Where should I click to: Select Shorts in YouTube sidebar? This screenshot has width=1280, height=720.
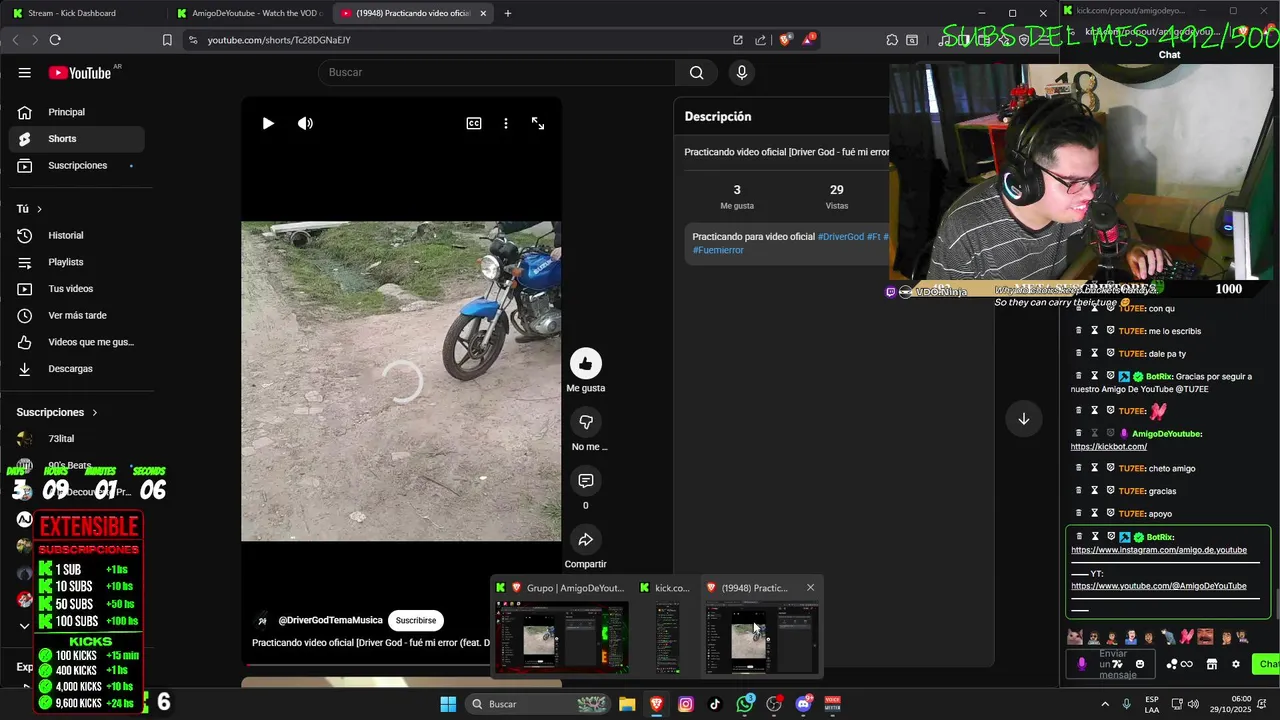click(77, 139)
